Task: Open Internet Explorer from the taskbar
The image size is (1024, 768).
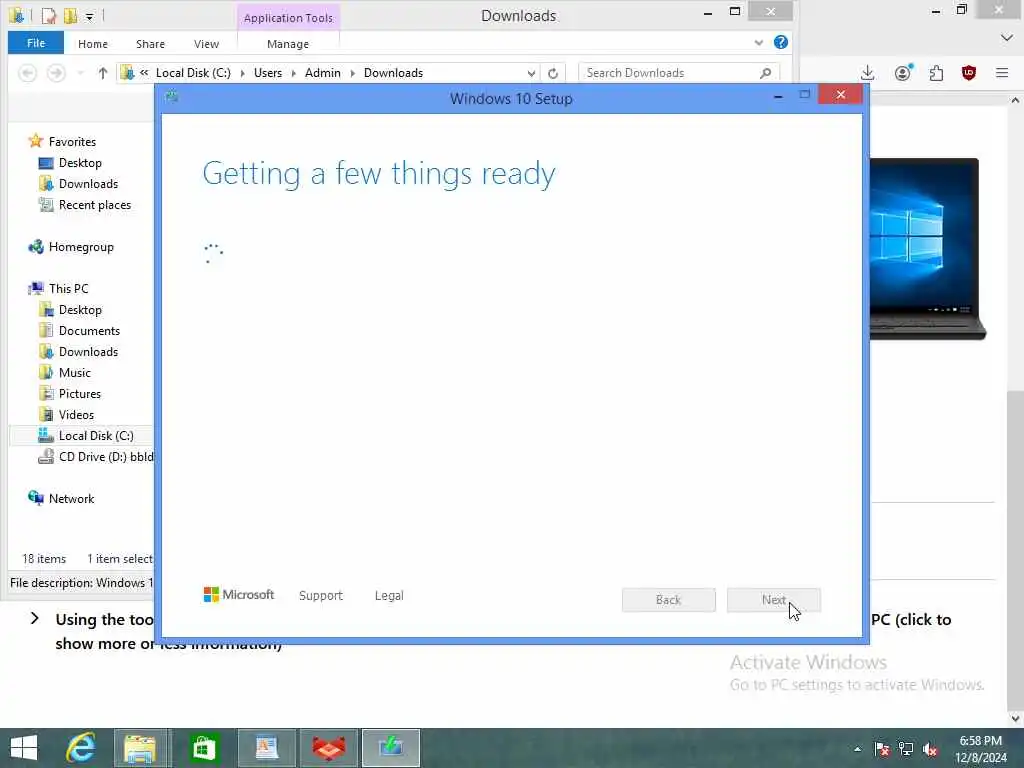Action: (x=80, y=748)
